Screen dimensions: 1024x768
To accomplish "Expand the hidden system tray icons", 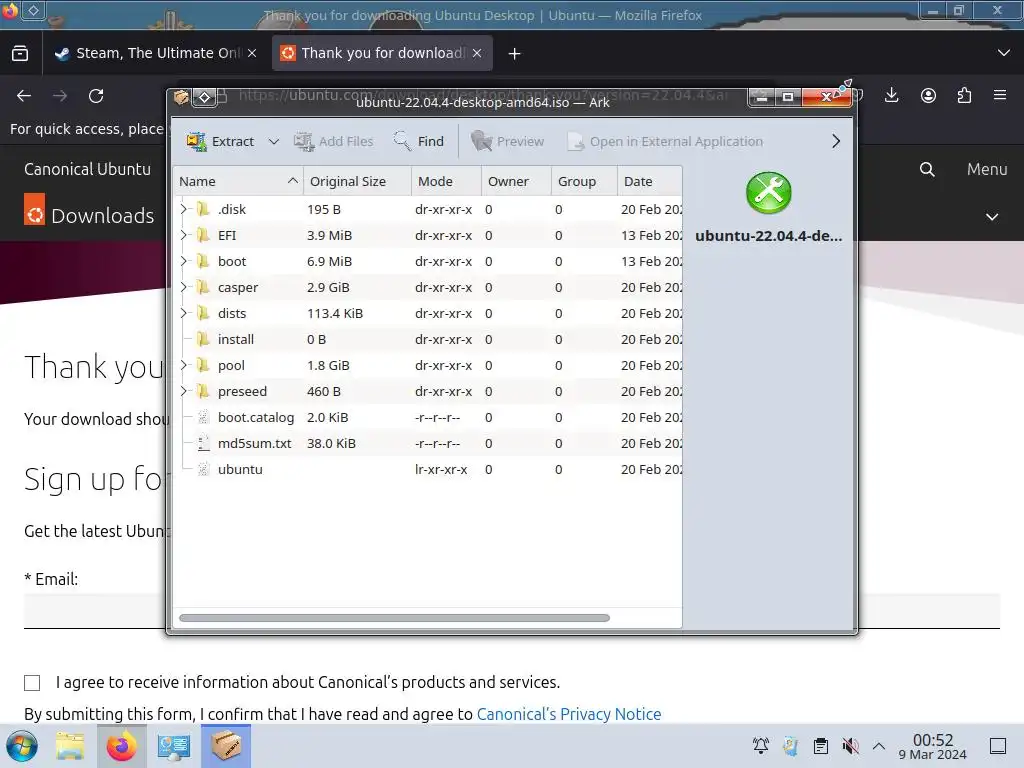I will coord(879,746).
